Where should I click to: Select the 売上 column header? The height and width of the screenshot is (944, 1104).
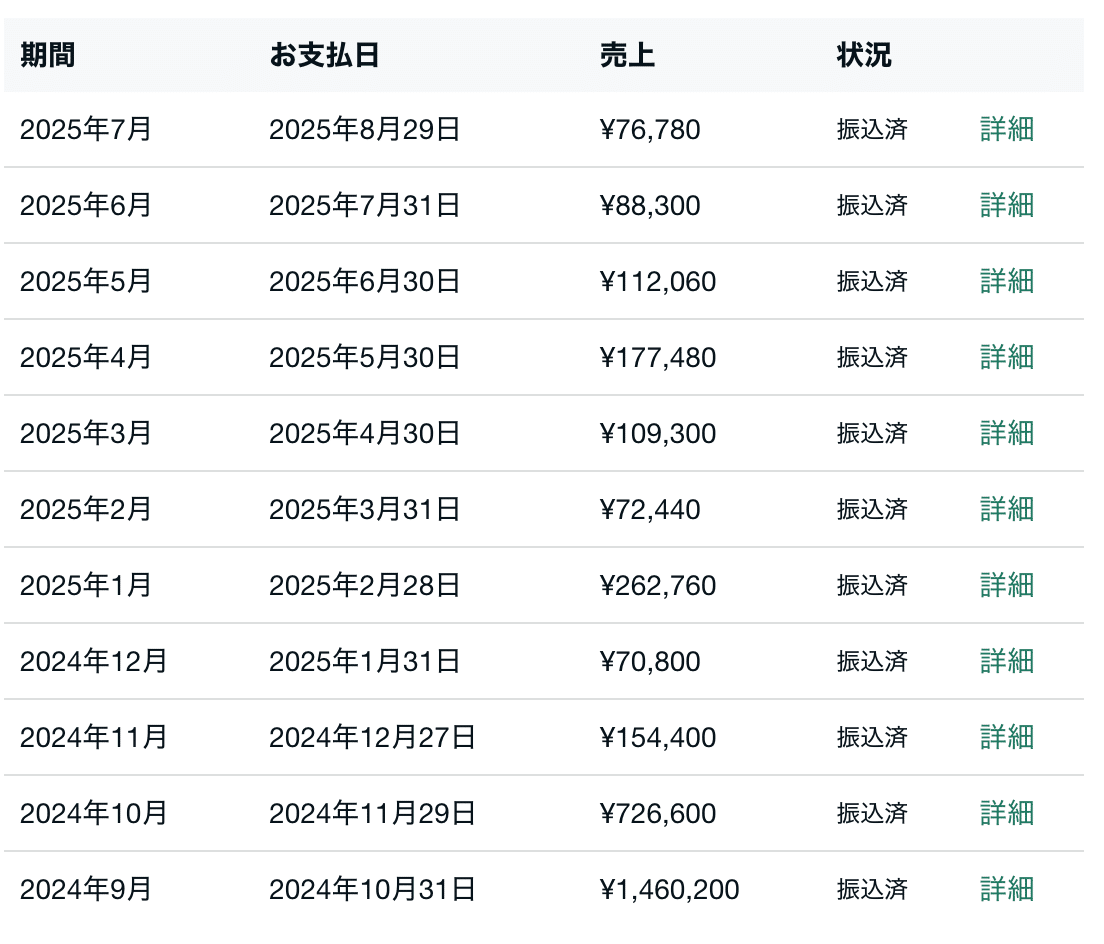pos(627,56)
